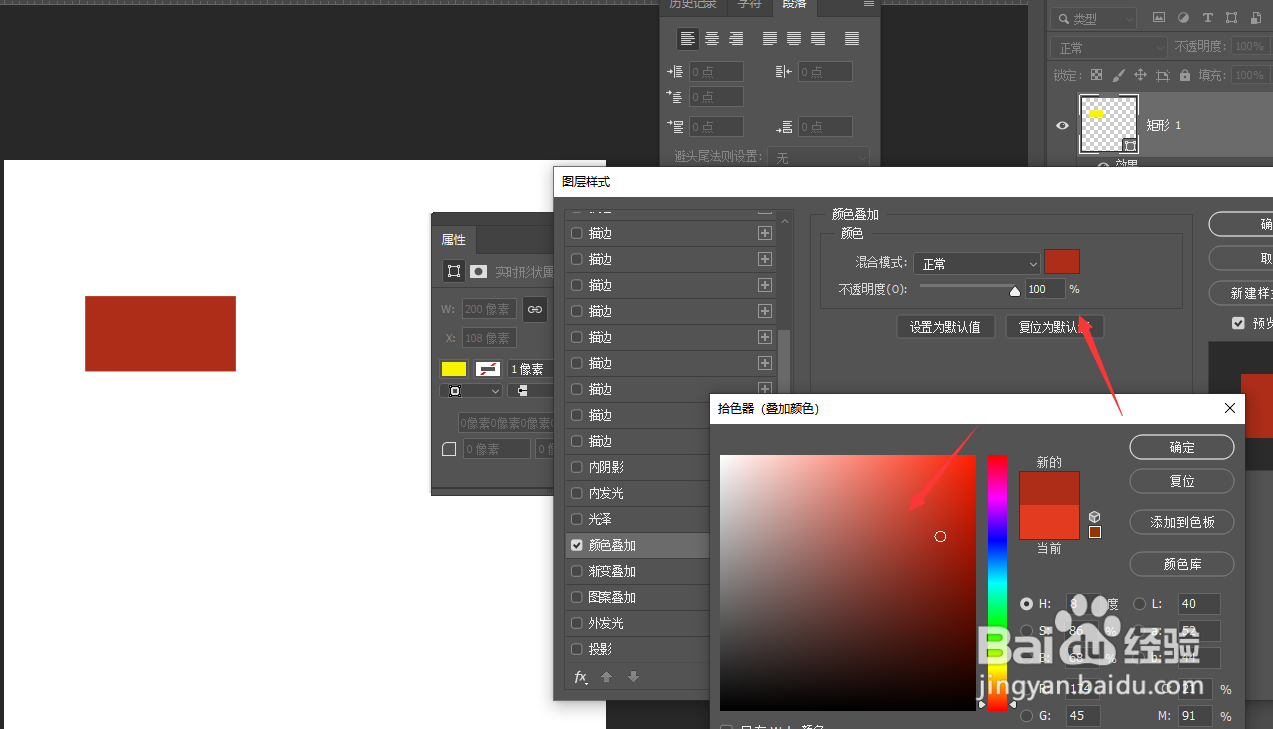Open 避头尾法则设置 dropdown
Image resolution: width=1273 pixels, height=729 pixels.
coord(819,158)
